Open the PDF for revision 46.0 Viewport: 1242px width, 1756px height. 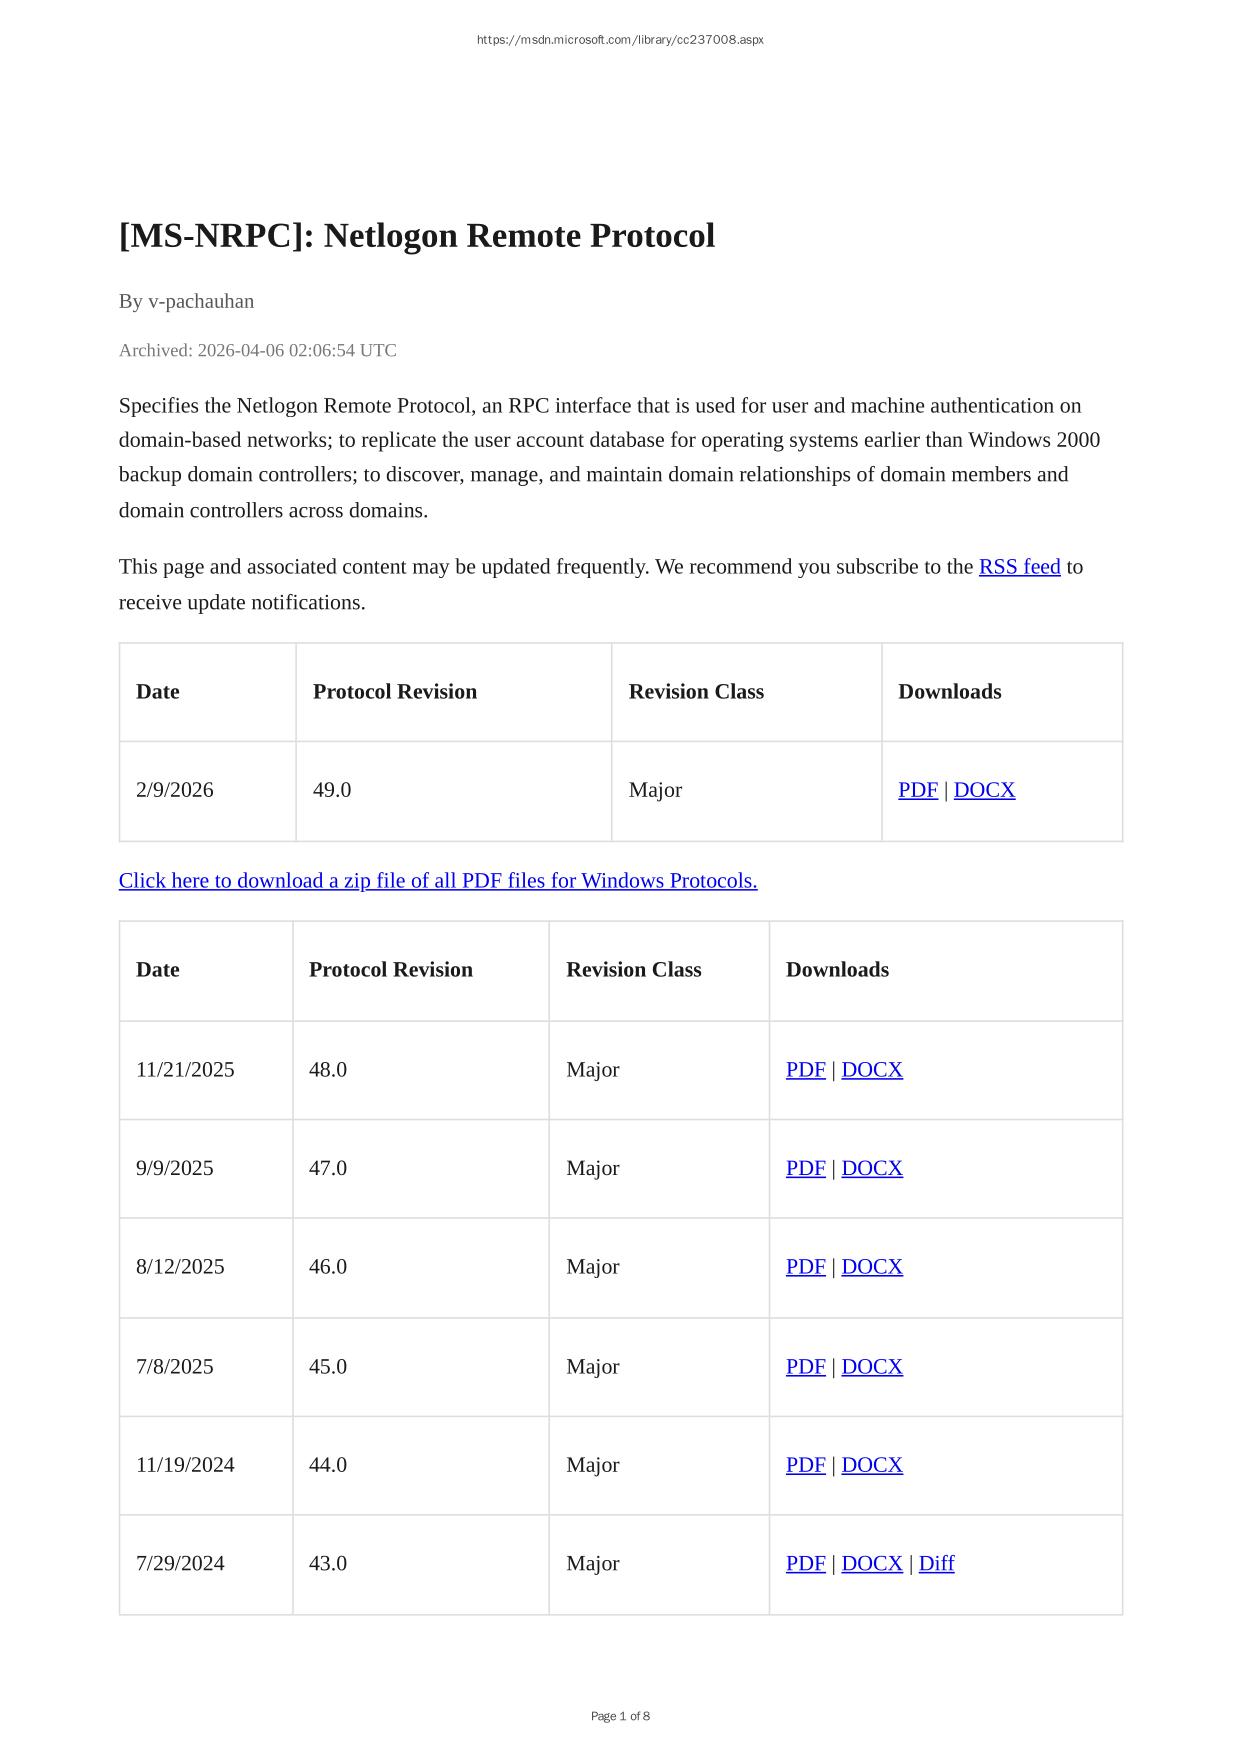tap(805, 1267)
